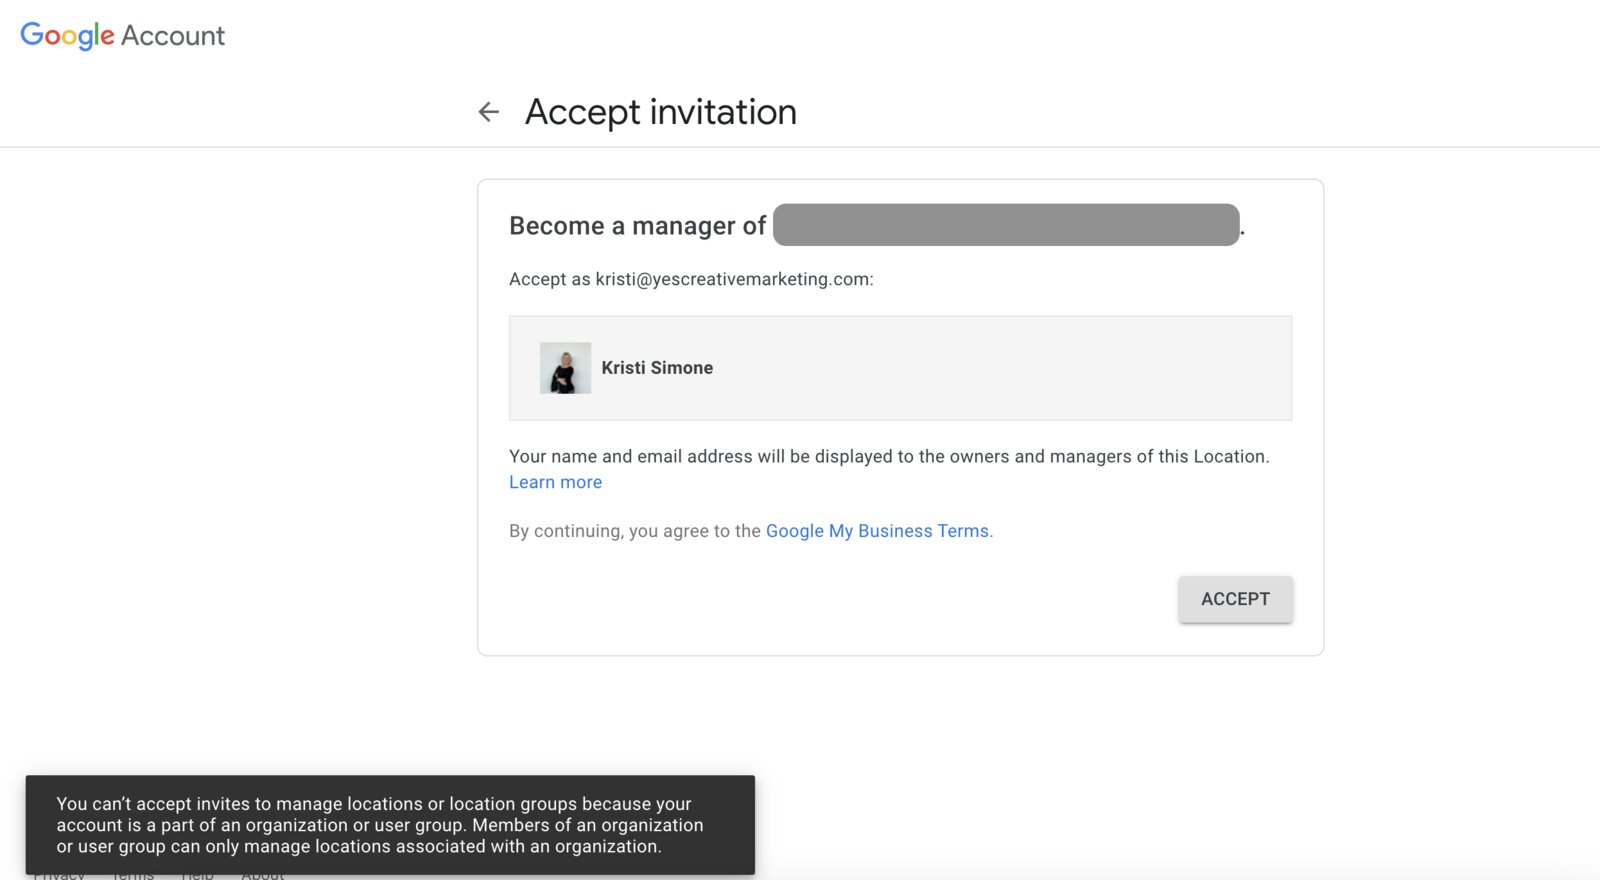This screenshot has width=1600, height=880.
Task: Click the 'Become a manager of' heading
Action: click(x=637, y=226)
